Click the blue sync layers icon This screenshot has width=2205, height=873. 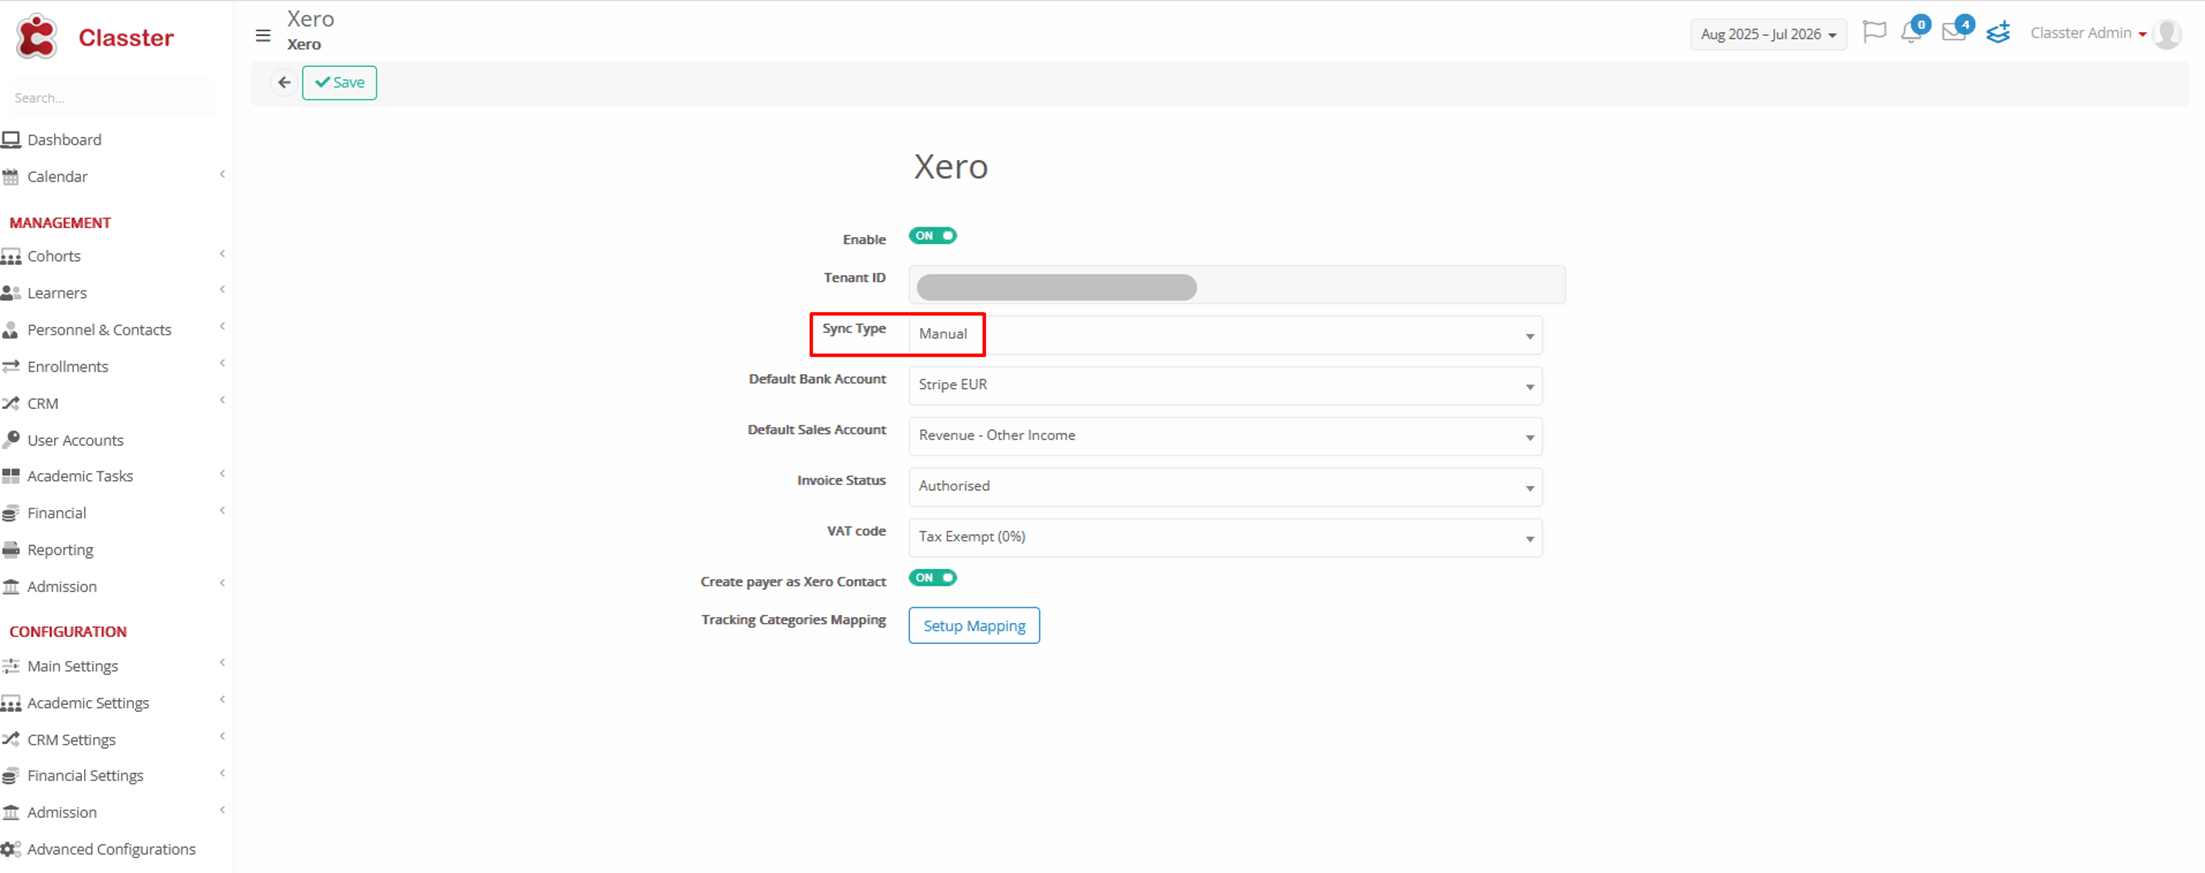(x=1998, y=32)
